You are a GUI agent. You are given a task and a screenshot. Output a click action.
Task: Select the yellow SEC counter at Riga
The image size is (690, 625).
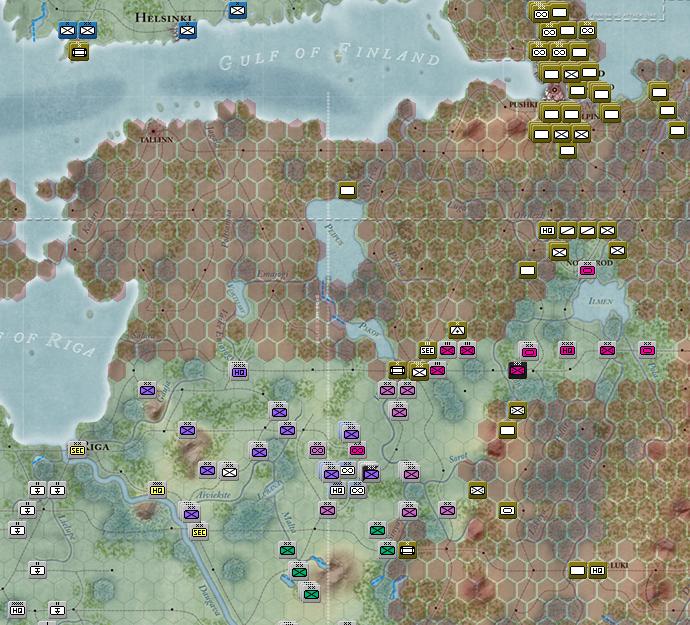tap(77, 450)
